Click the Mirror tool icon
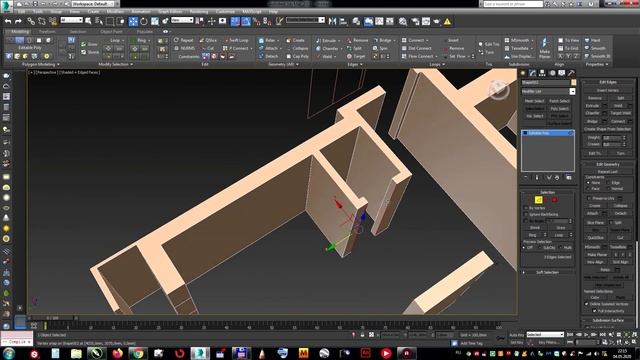Screen dimensions: 640x360 pyautogui.click(x=332, y=21)
